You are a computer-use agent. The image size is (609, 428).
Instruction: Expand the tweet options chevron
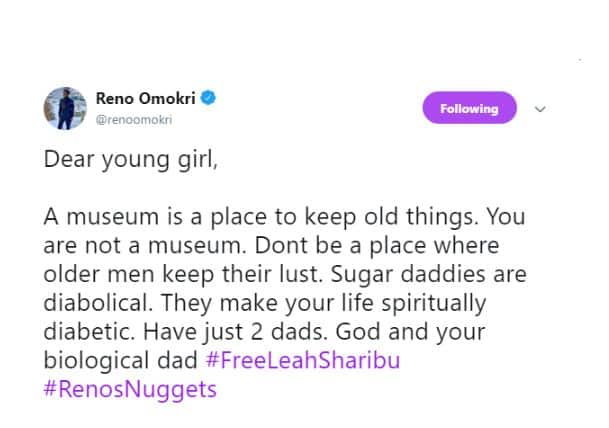click(x=541, y=108)
